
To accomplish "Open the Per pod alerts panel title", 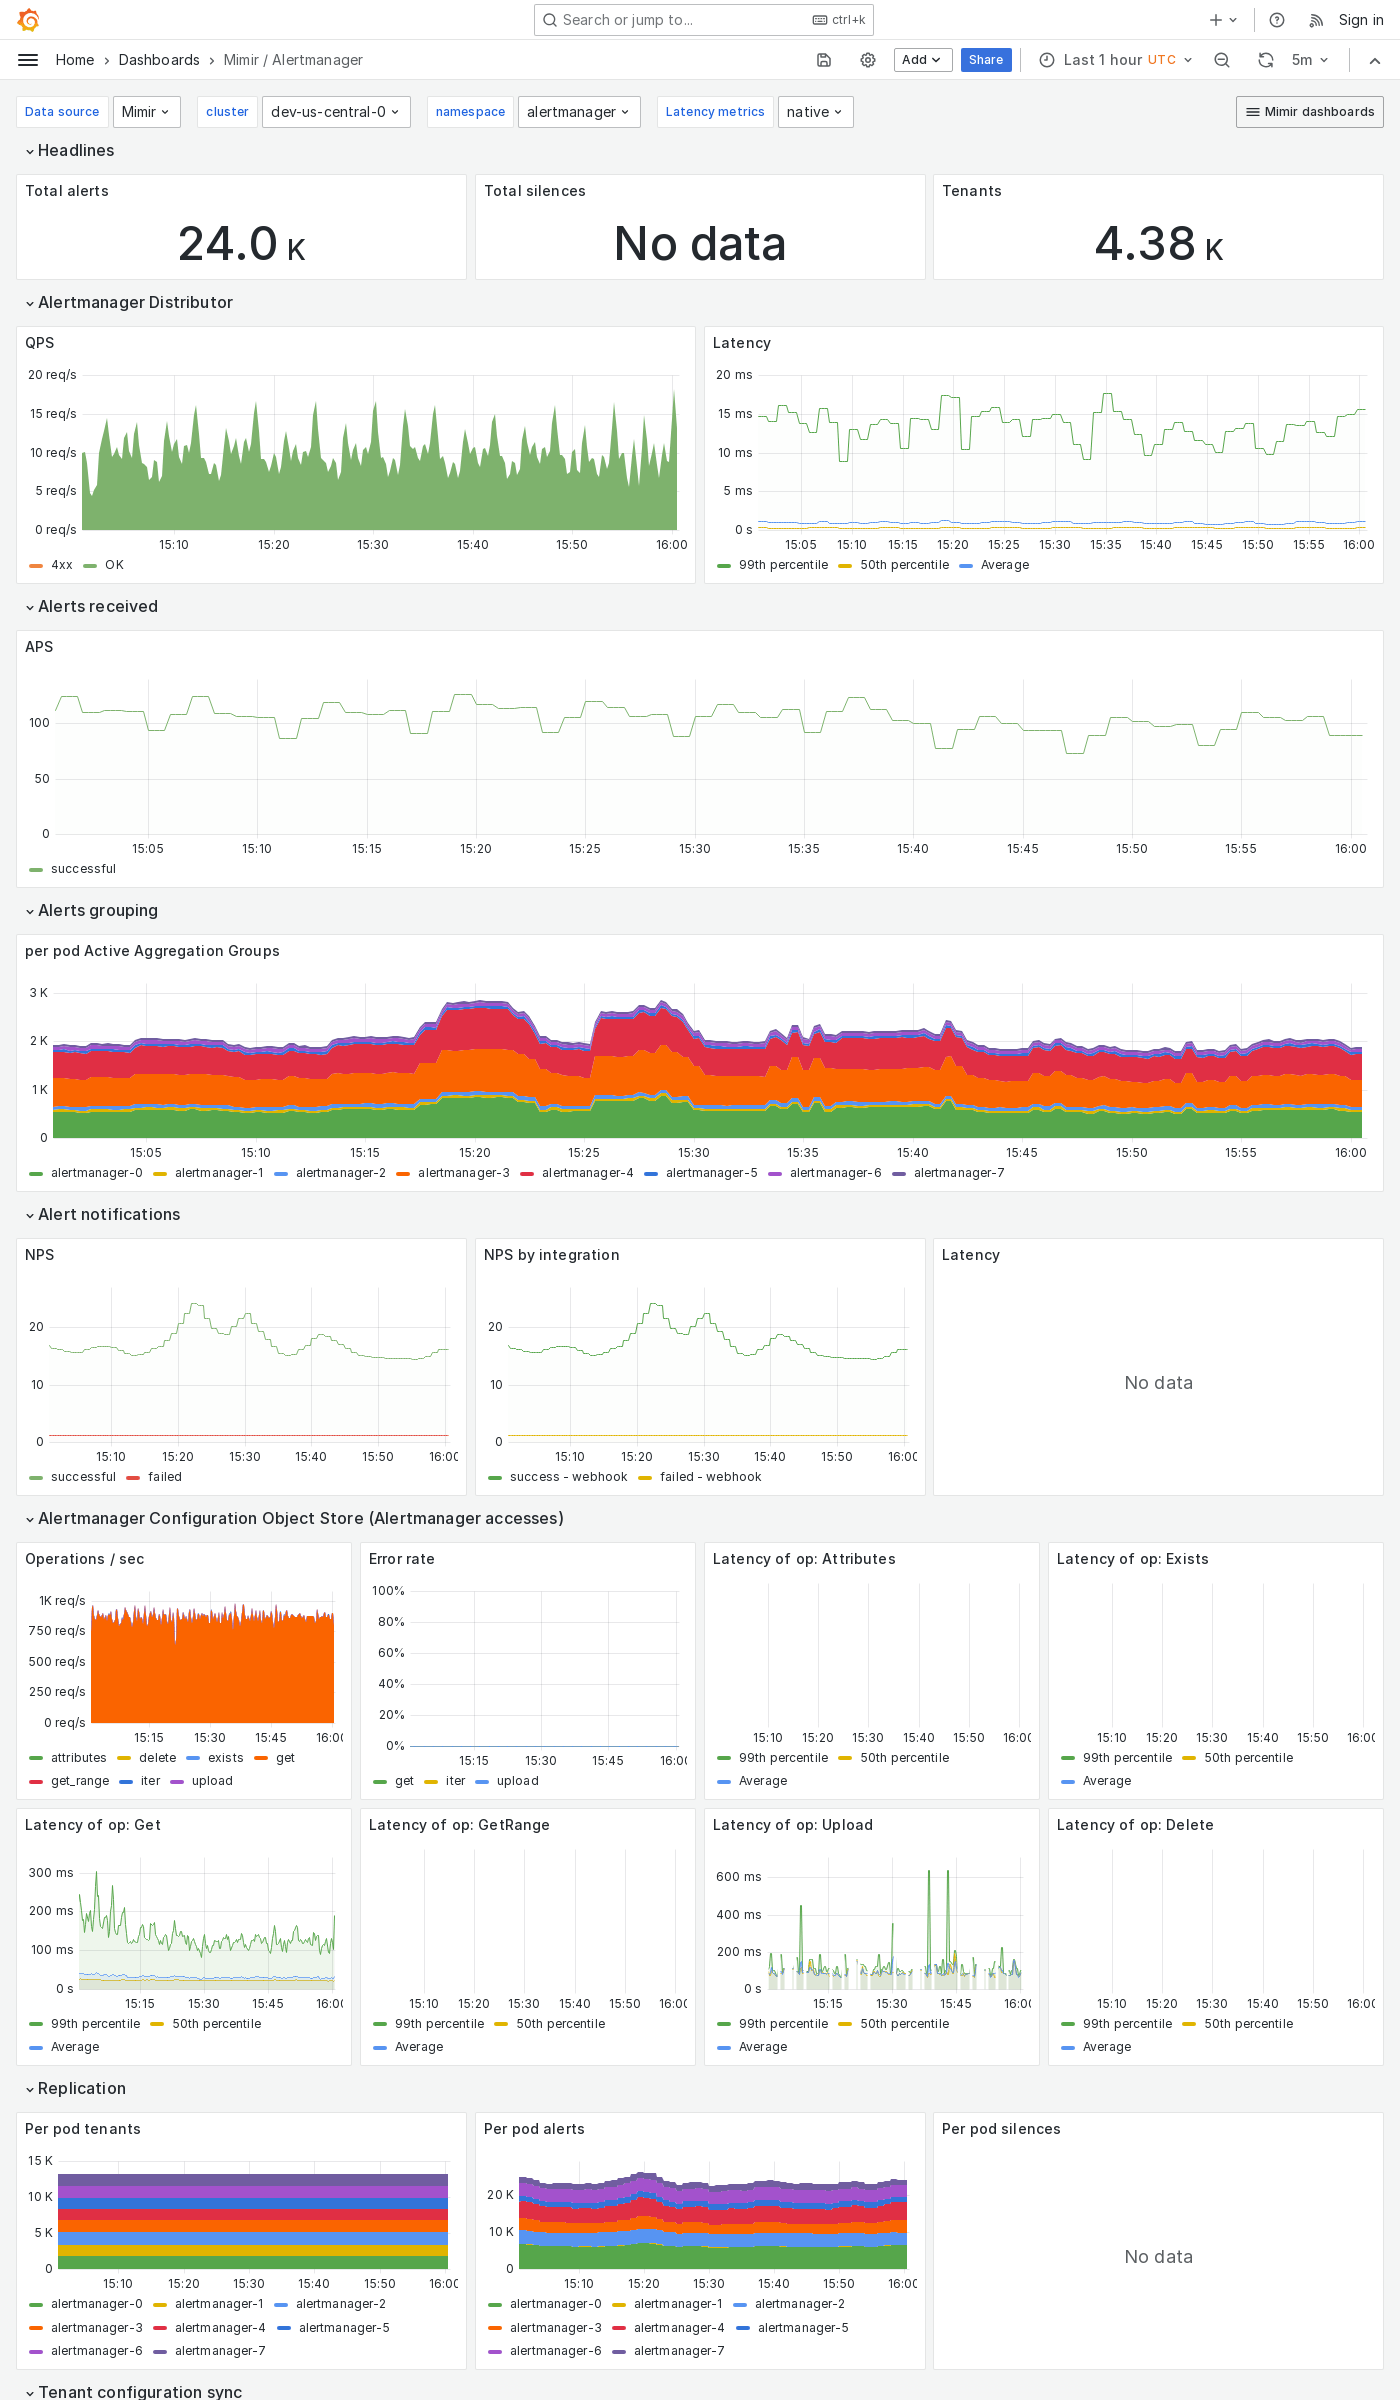I will point(534,2129).
